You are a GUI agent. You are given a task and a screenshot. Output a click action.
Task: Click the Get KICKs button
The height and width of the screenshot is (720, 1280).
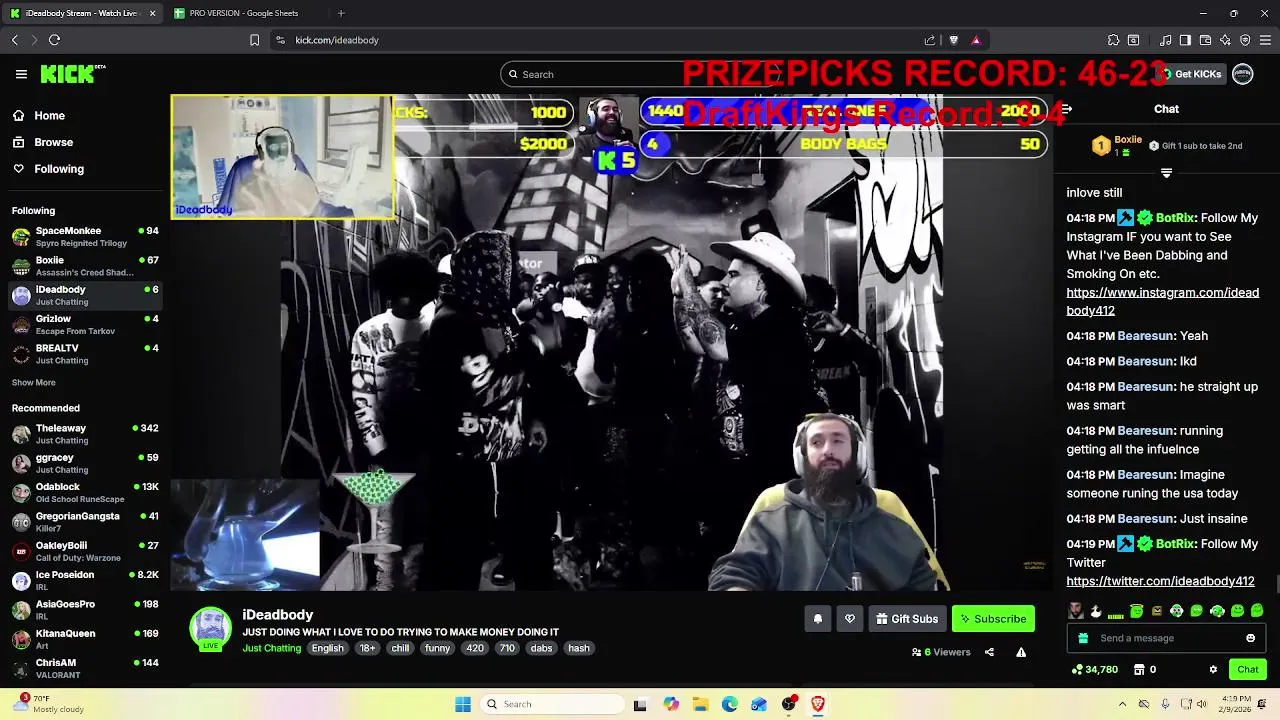click(1191, 74)
